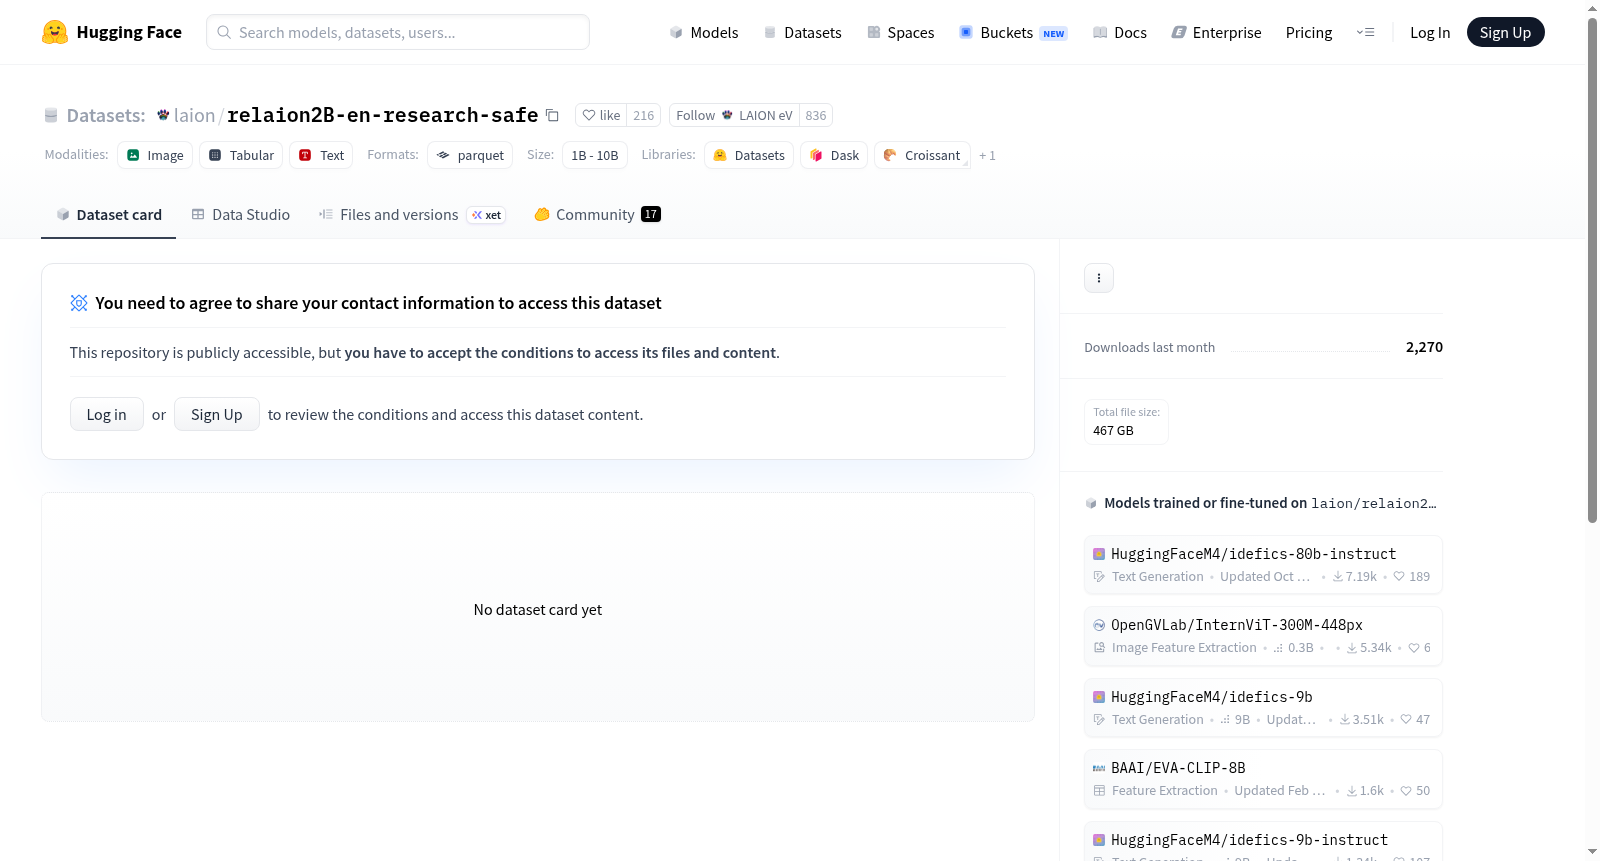Viewport: 1600px width, 861px height.
Task: Select the parquet format tag
Action: click(x=470, y=155)
